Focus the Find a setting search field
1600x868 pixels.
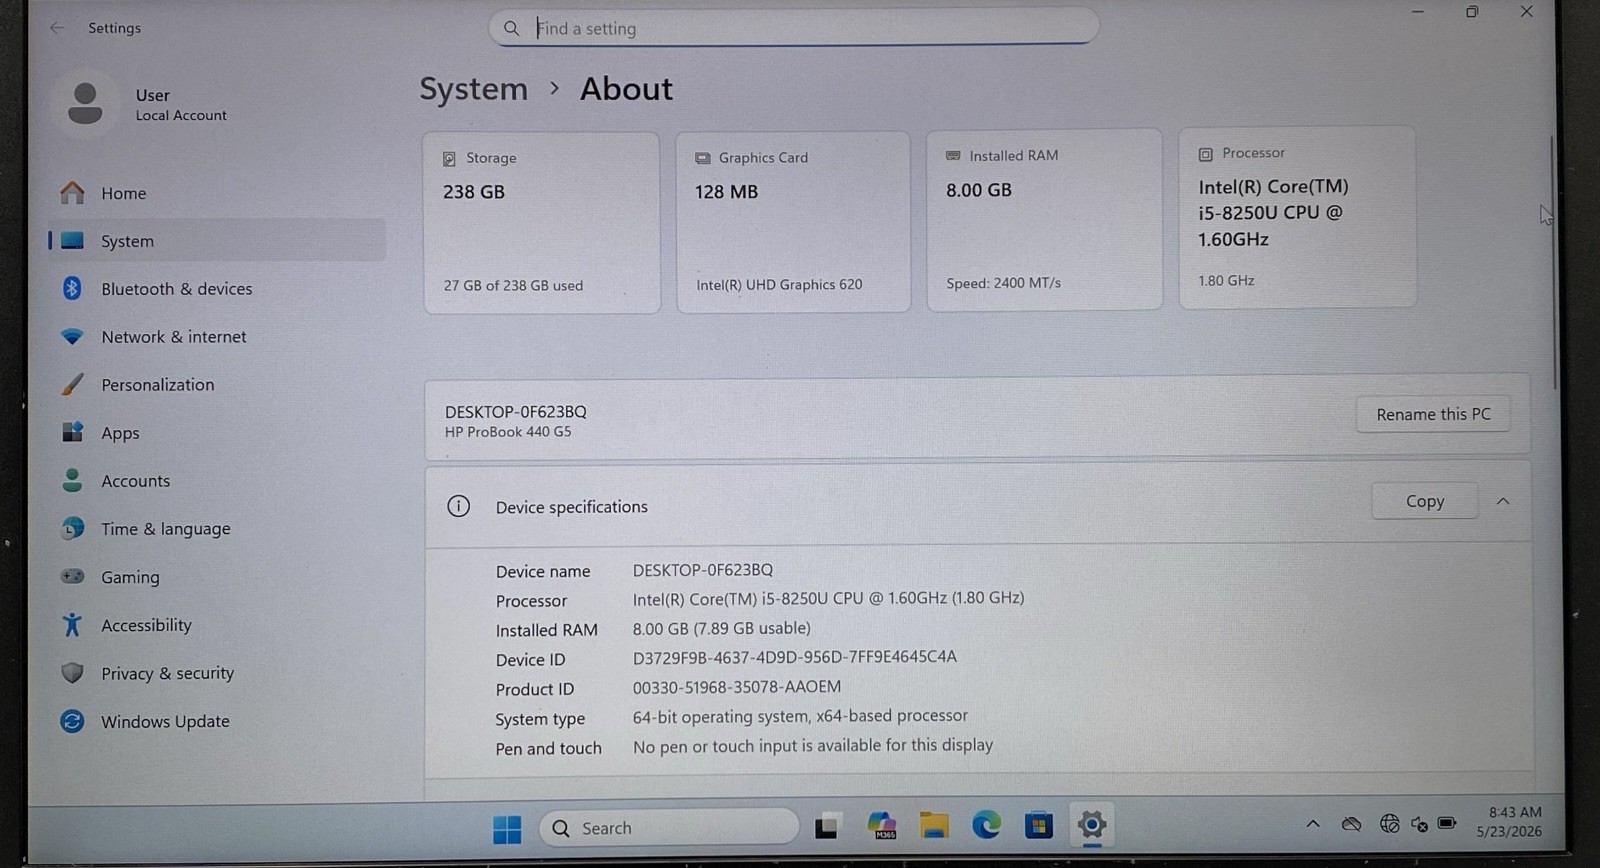[x=794, y=28]
